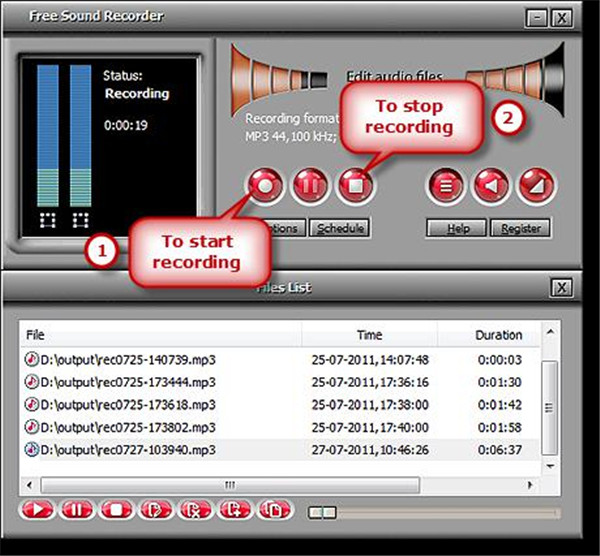Play the selected file in Files List
The image size is (600, 556).
pos(37,510)
